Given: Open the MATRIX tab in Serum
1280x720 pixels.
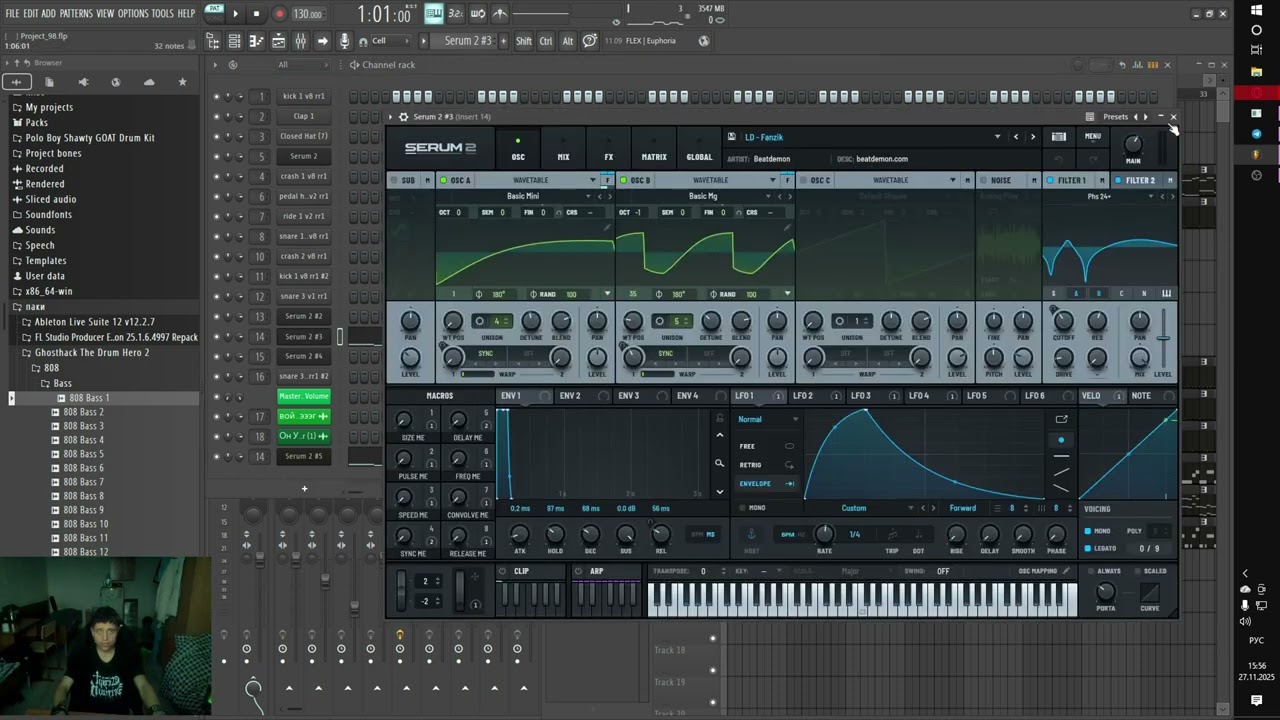Looking at the screenshot, I should click(x=654, y=150).
